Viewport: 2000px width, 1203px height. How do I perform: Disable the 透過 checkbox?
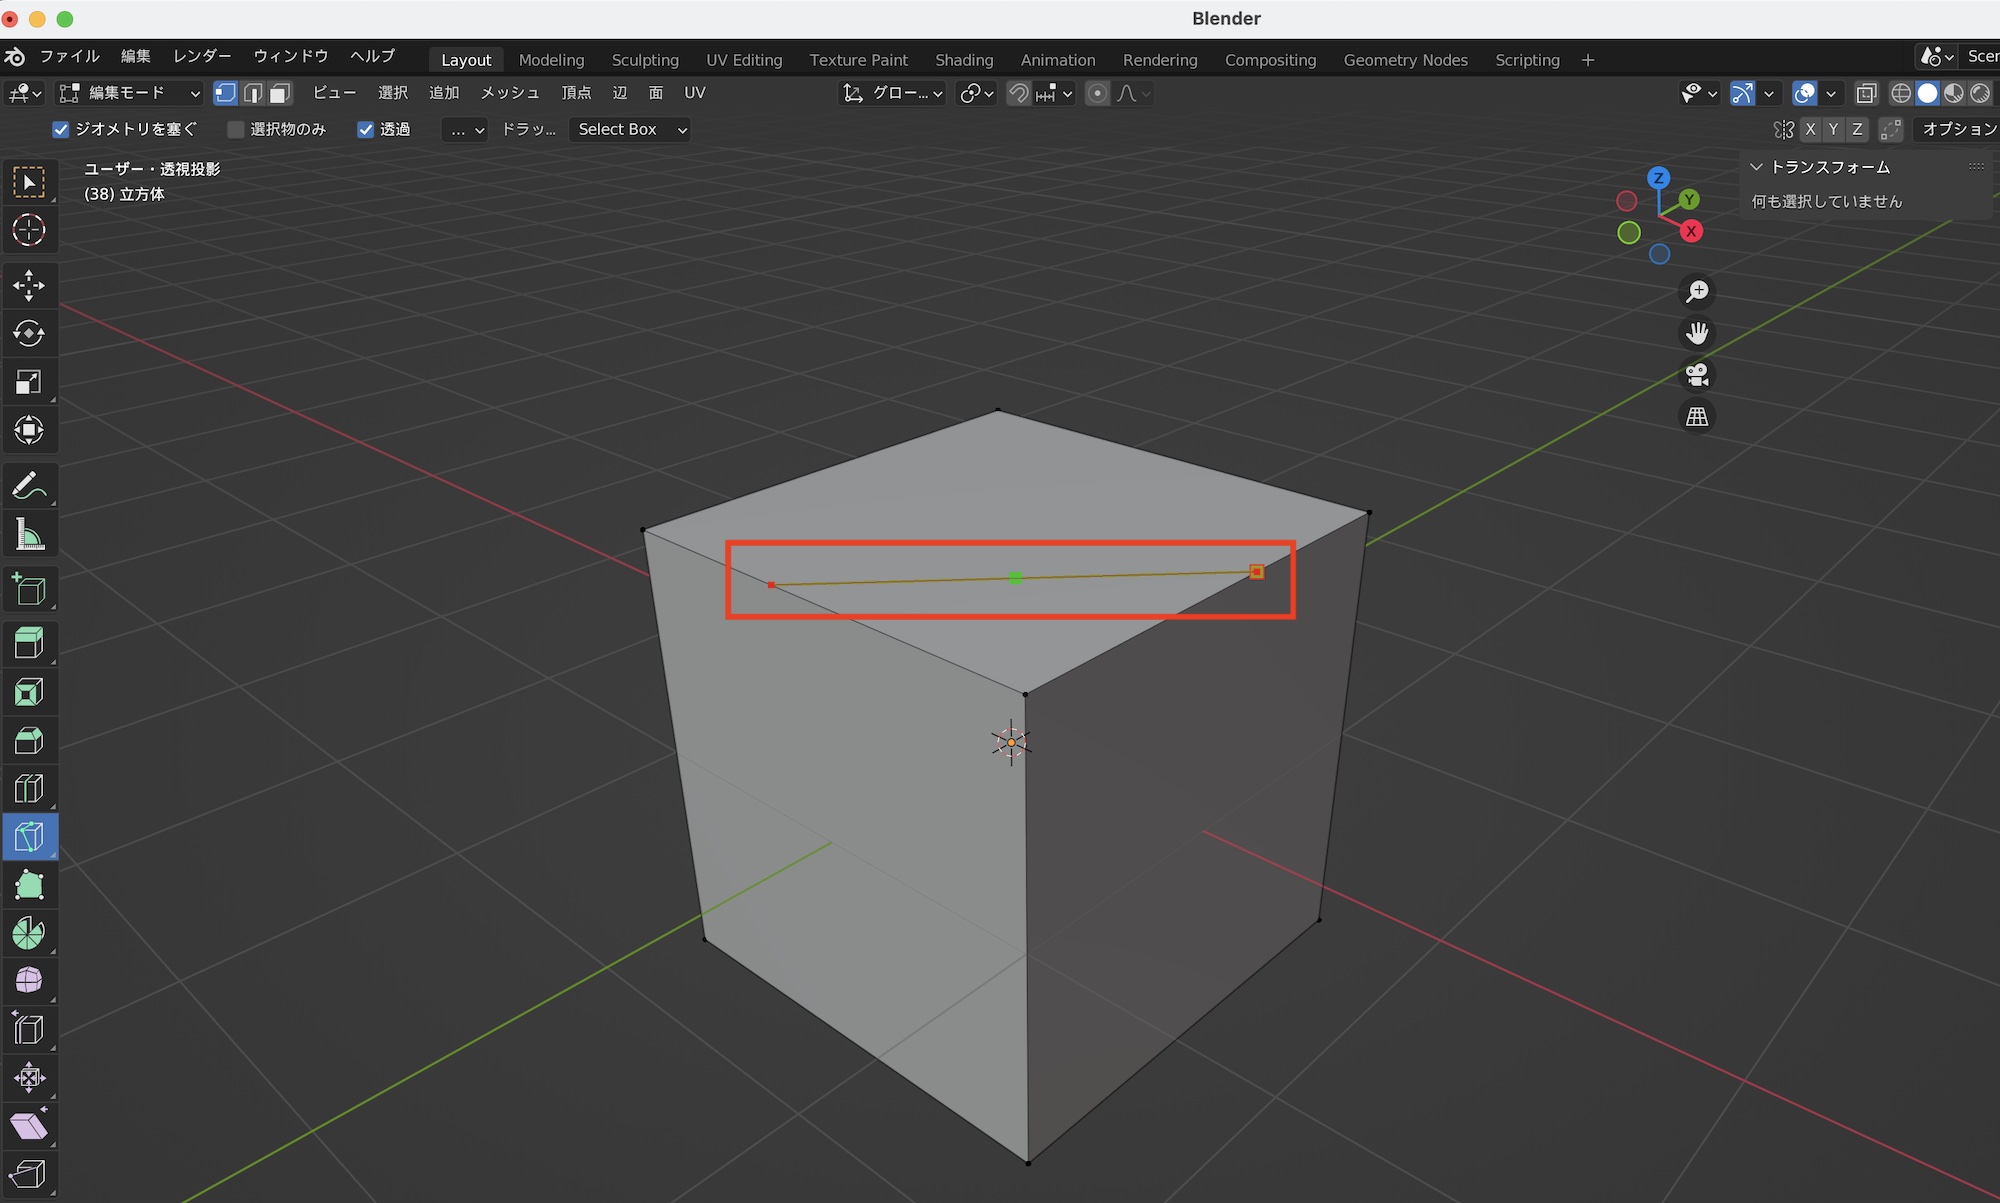point(366,130)
